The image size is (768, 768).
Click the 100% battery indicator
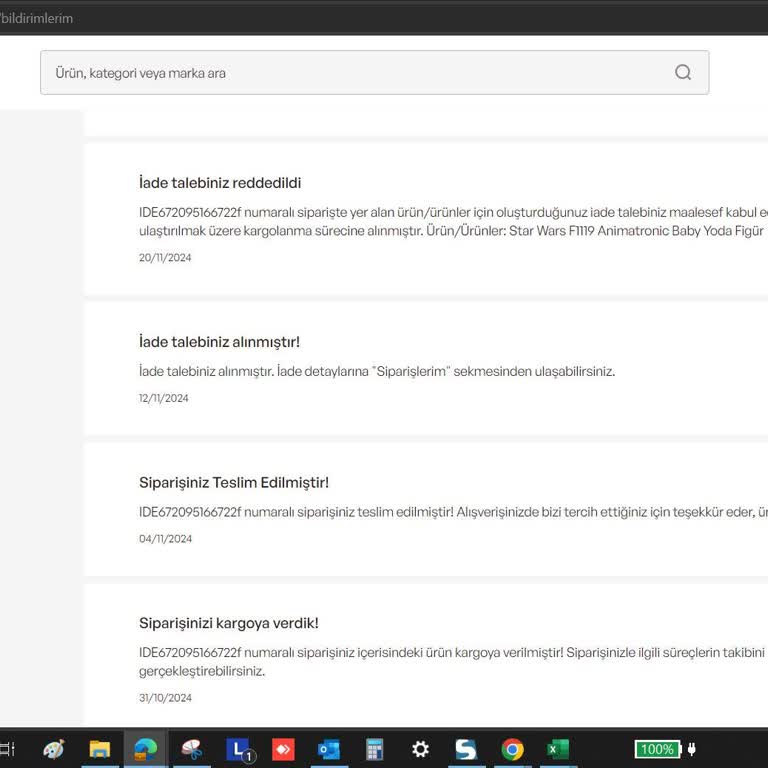pos(658,749)
